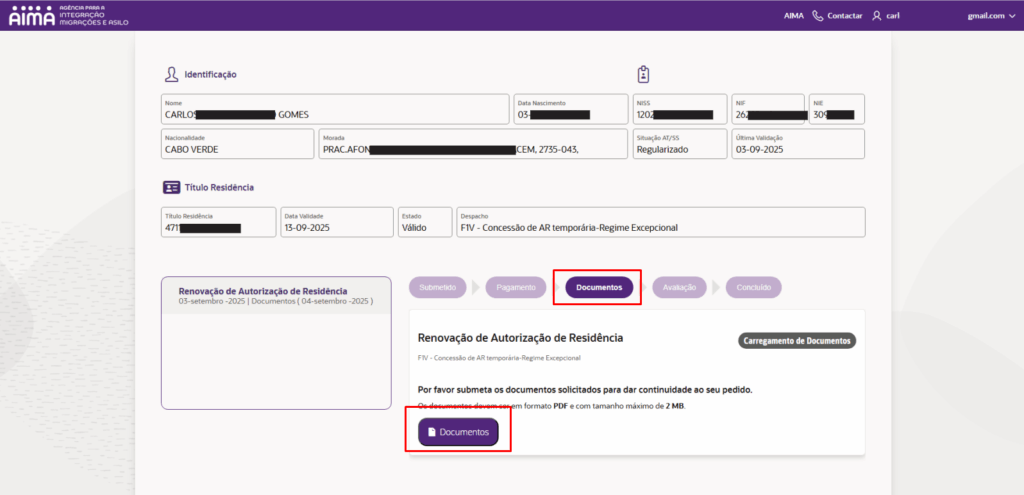Go to the active Documentos step
1024x495 pixels.
pyautogui.click(x=599, y=287)
